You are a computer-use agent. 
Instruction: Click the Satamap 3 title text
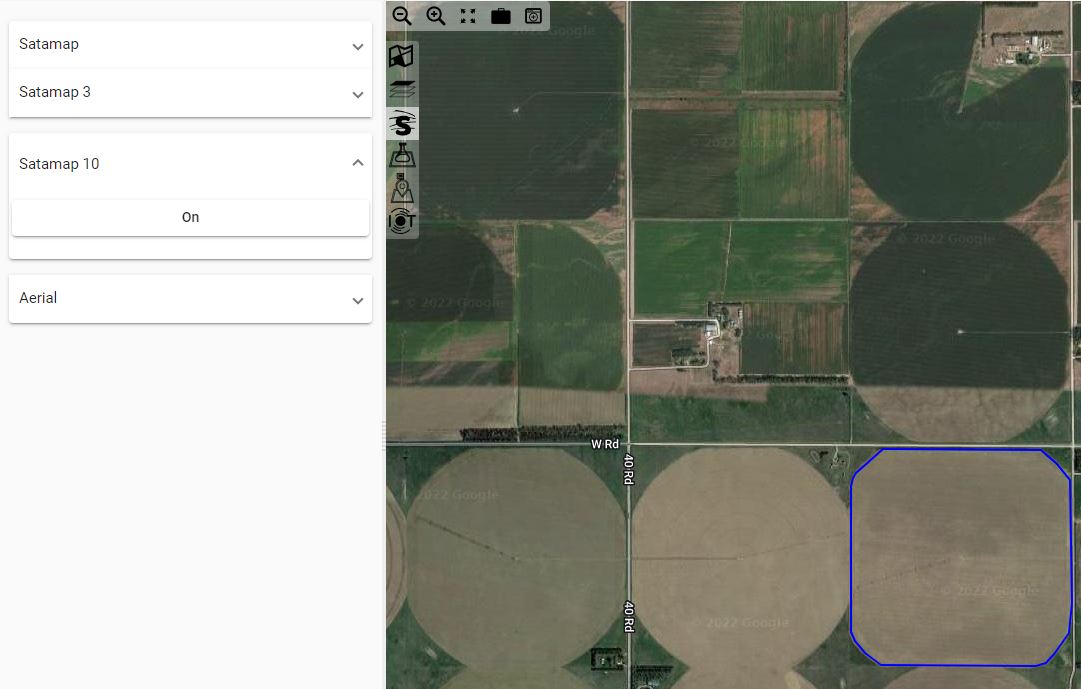(55, 92)
